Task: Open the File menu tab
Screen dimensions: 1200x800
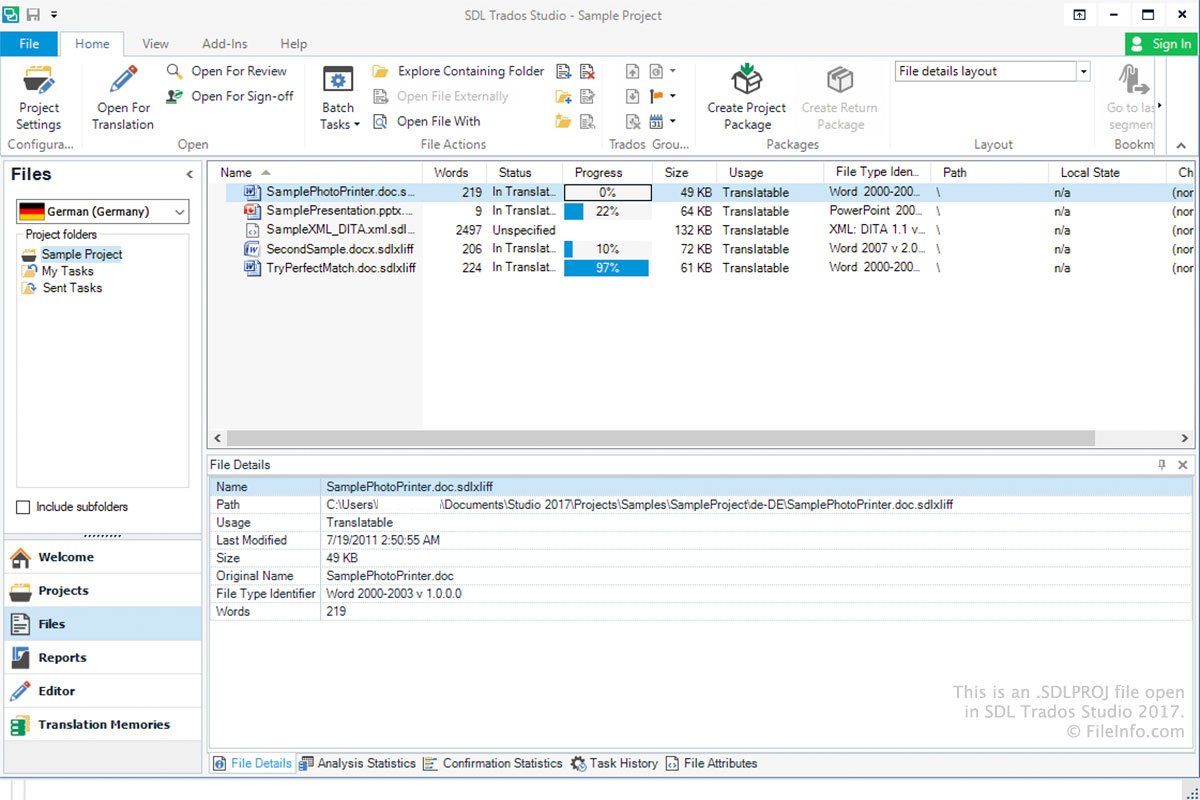Action: (29, 43)
